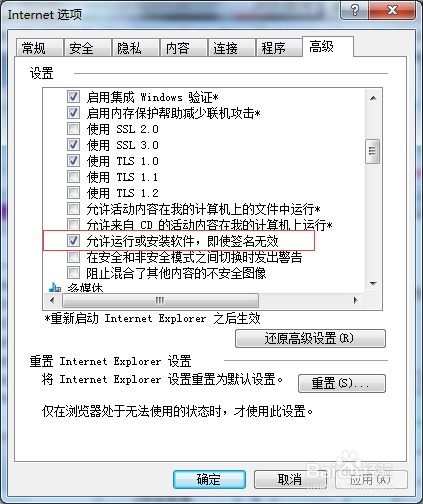Screen dimensions: 423x504
Task: Click the multimedia category icon
Action: coord(55,287)
